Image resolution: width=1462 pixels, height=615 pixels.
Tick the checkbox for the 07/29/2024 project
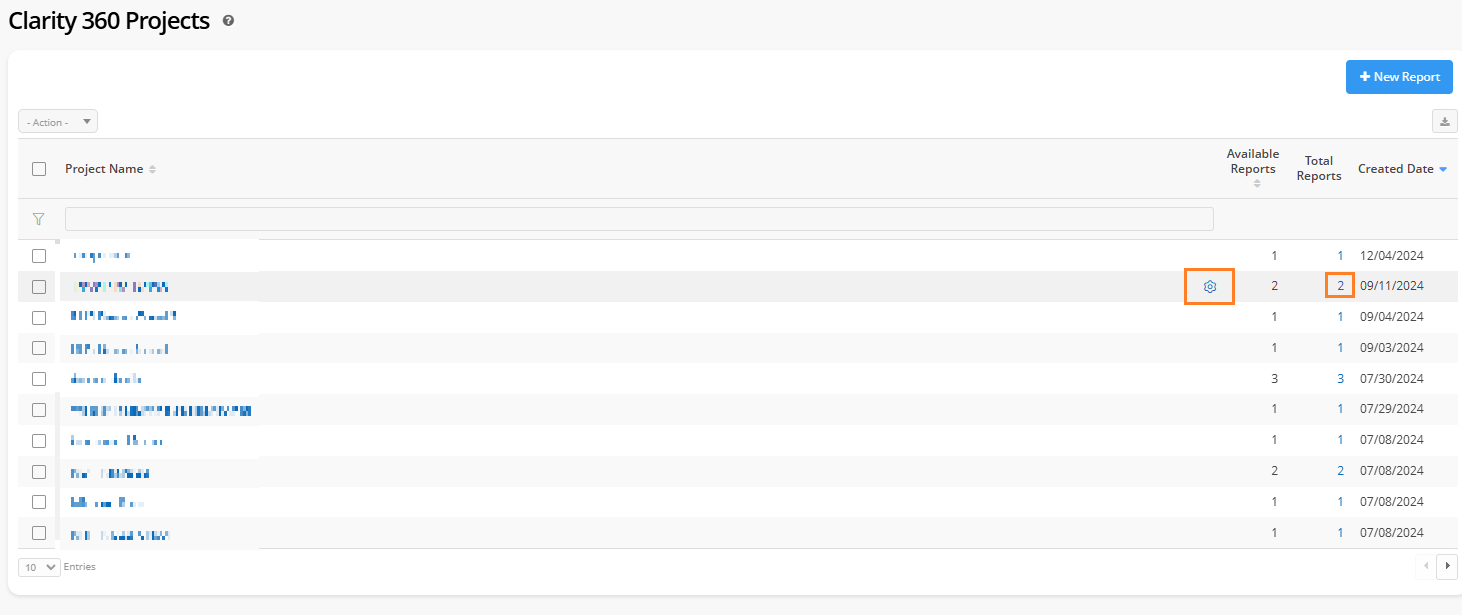click(x=39, y=410)
